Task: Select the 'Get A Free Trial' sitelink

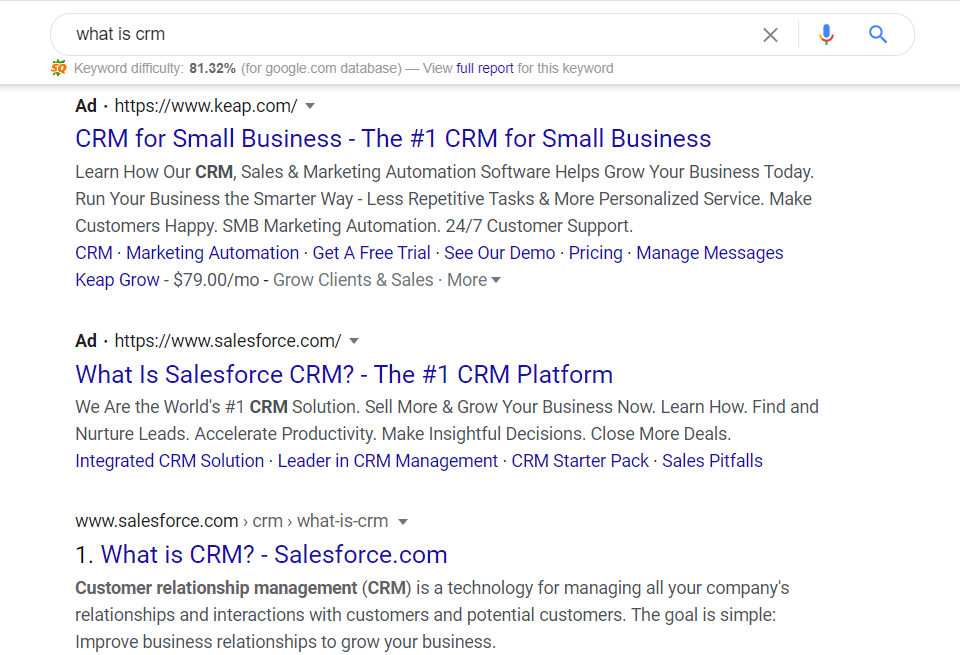Action: 371,253
